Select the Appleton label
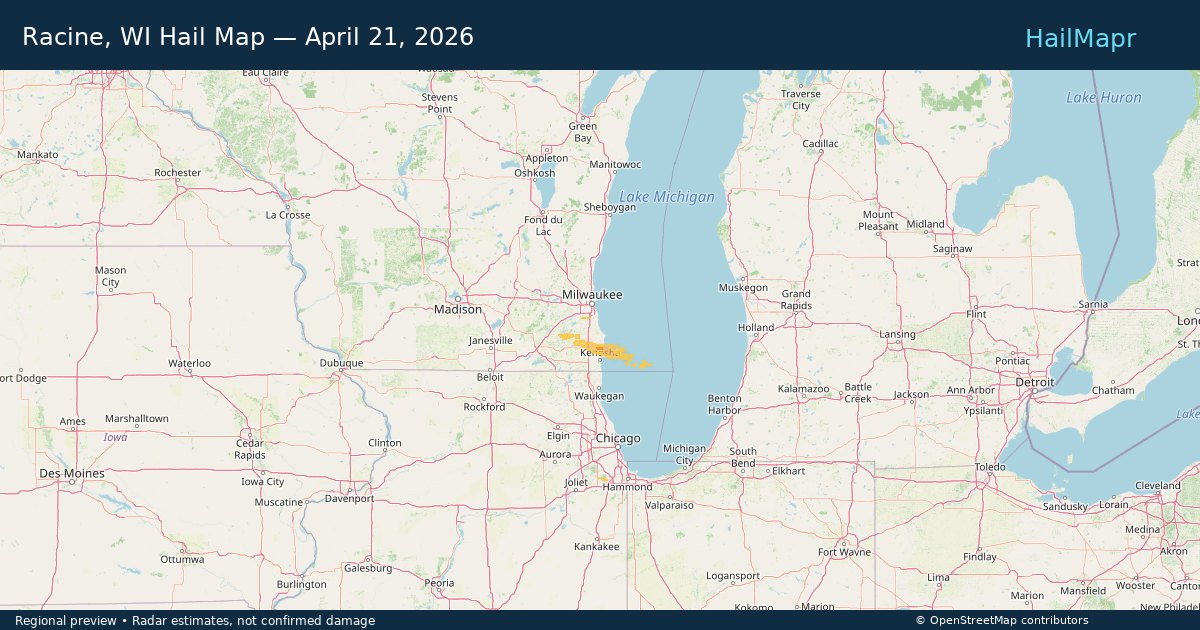 click(547, 159)
